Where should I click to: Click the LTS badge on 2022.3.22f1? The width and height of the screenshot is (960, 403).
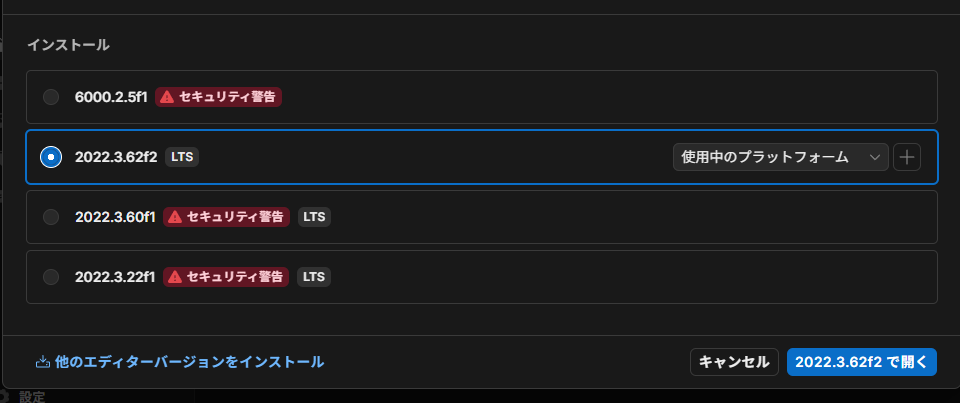point(314,277)
